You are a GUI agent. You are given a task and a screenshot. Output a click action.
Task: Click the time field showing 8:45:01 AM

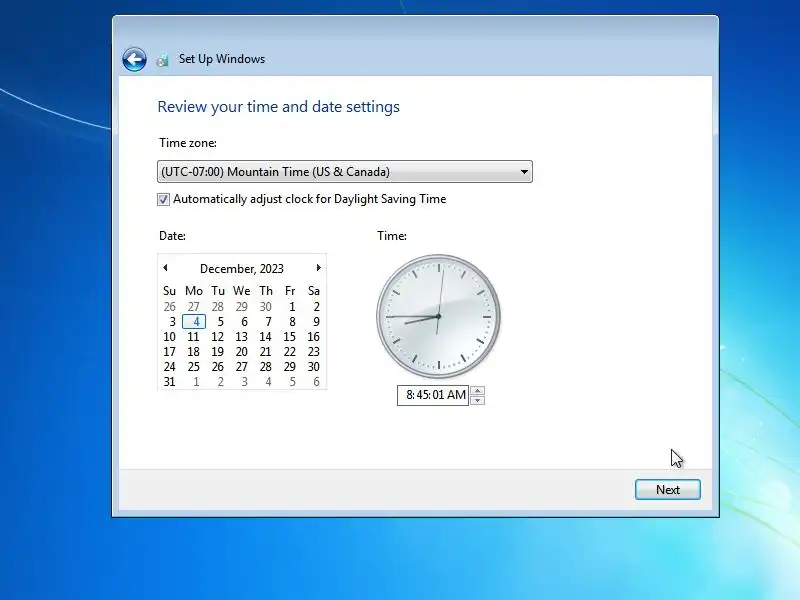pos(433,395)
